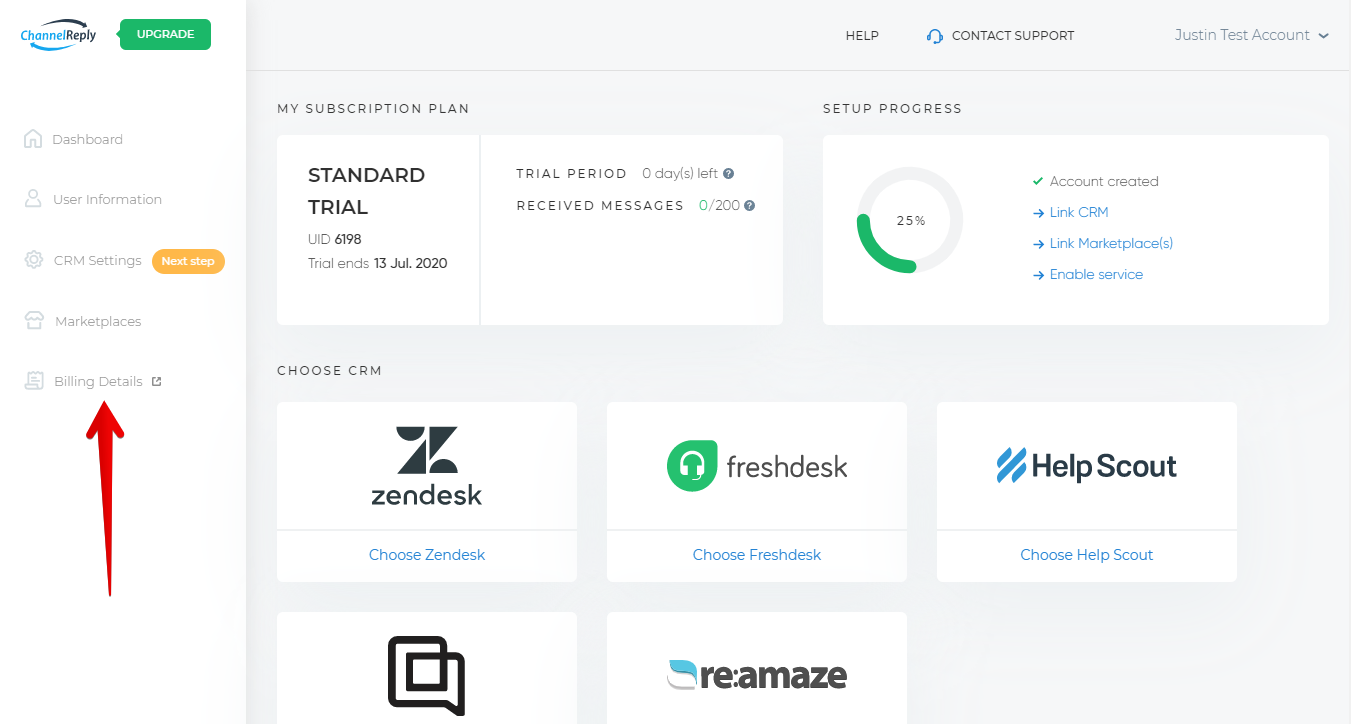Viewport: 1351px width, 724px height.
Task: Click the orange Next step badge
Action: click(188, 261)
